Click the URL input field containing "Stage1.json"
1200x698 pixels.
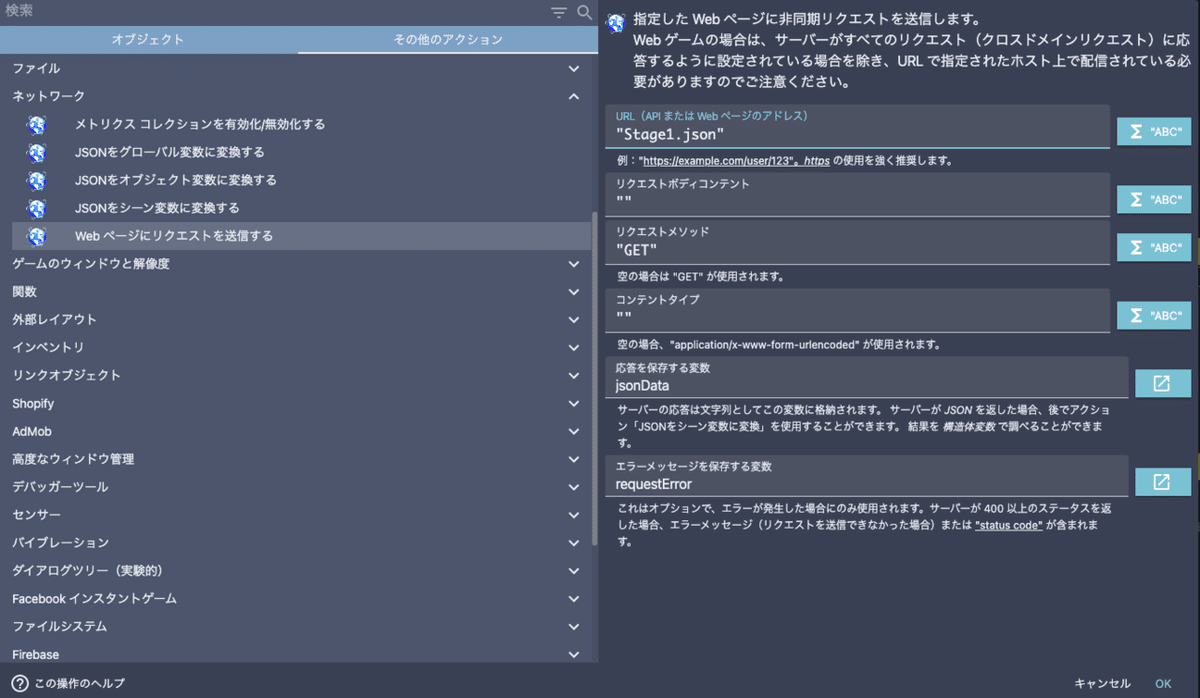click(x=858, y=126)
